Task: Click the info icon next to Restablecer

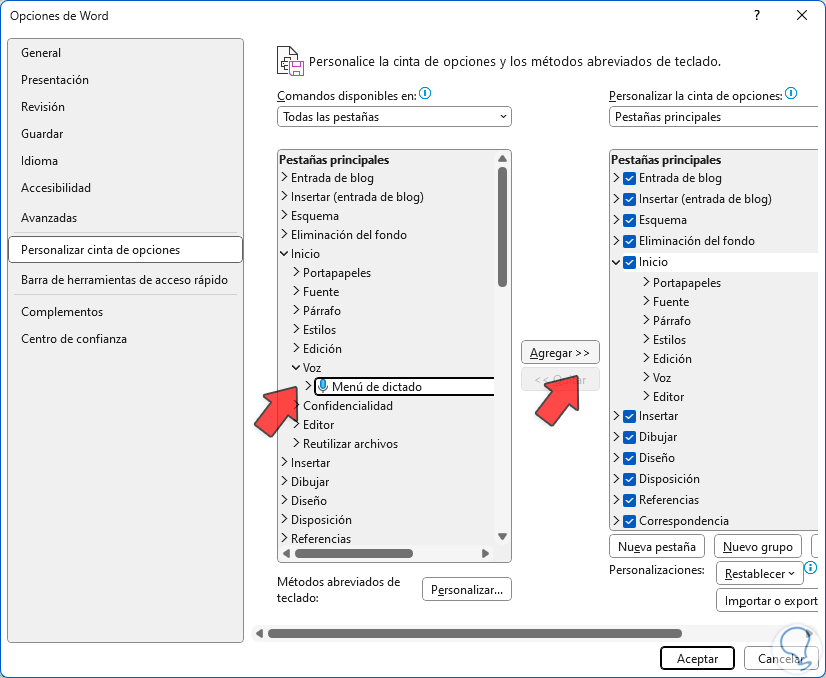Action: [x=811, y=568]
